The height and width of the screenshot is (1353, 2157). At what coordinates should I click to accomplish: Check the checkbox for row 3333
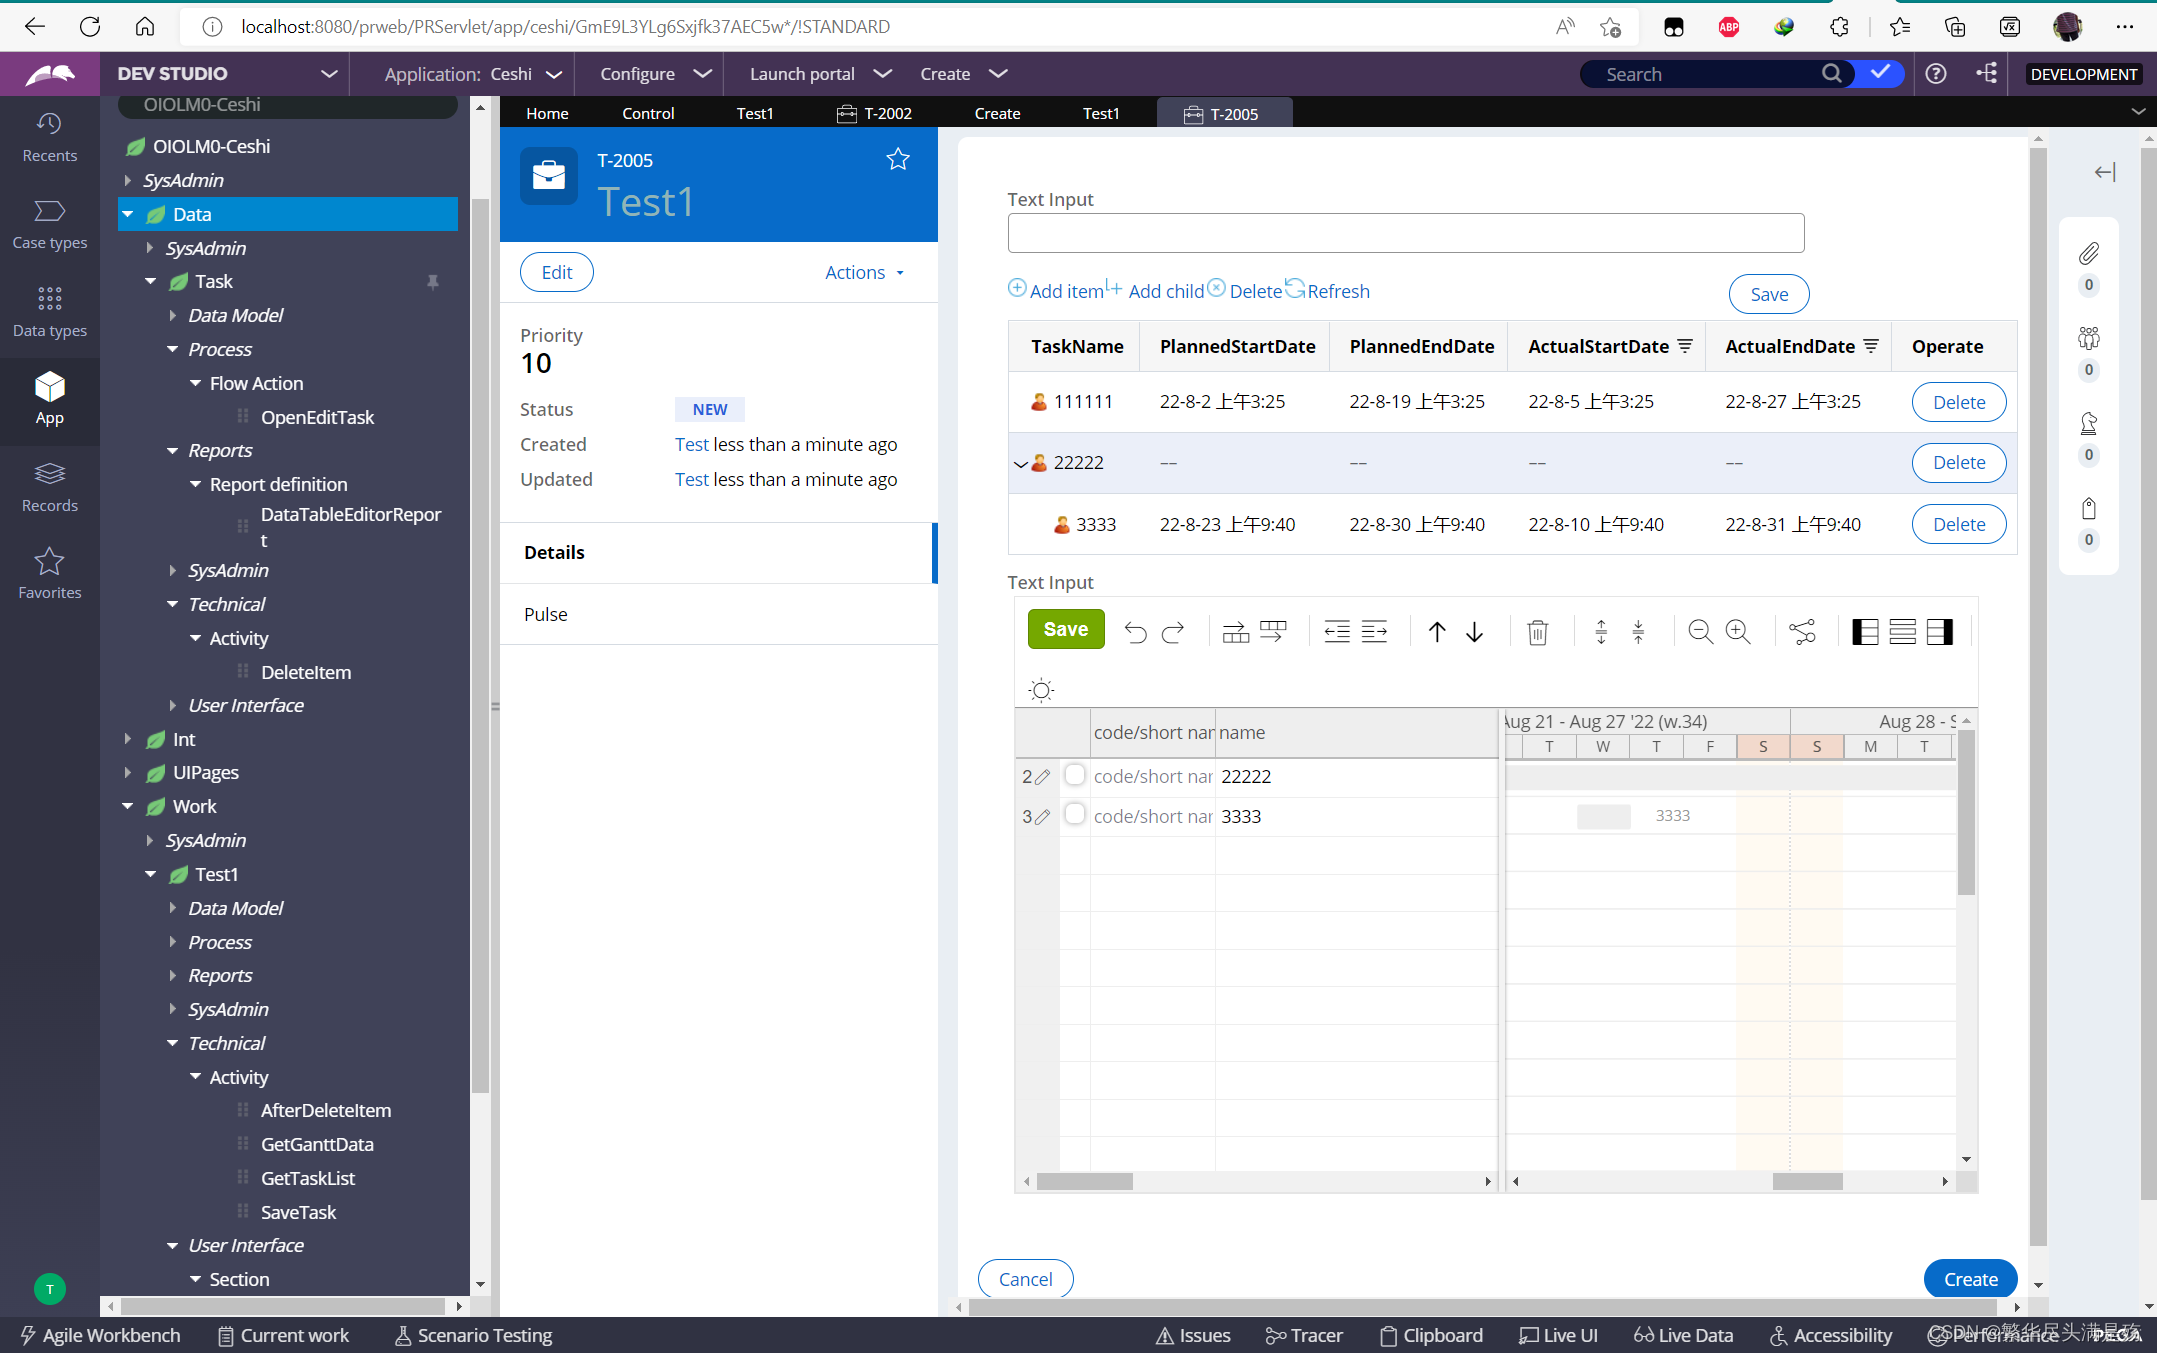click(x=1075, y=814)
